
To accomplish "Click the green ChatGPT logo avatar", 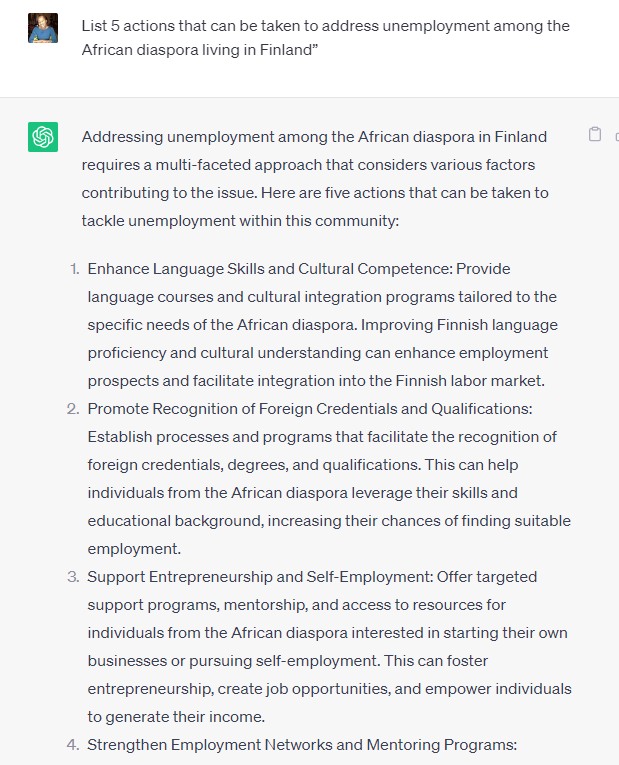I will 43,137.
